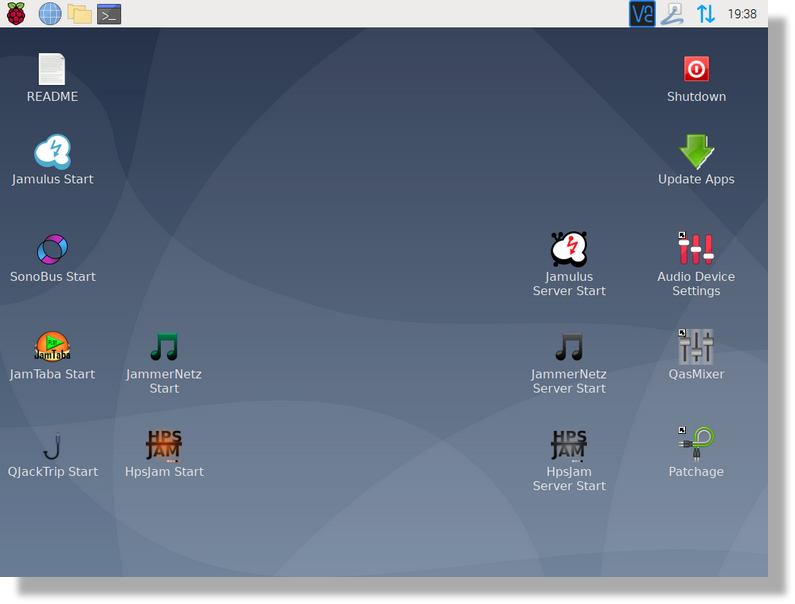
Task: Open the Patchage cable icon
Action: point(696,444)
